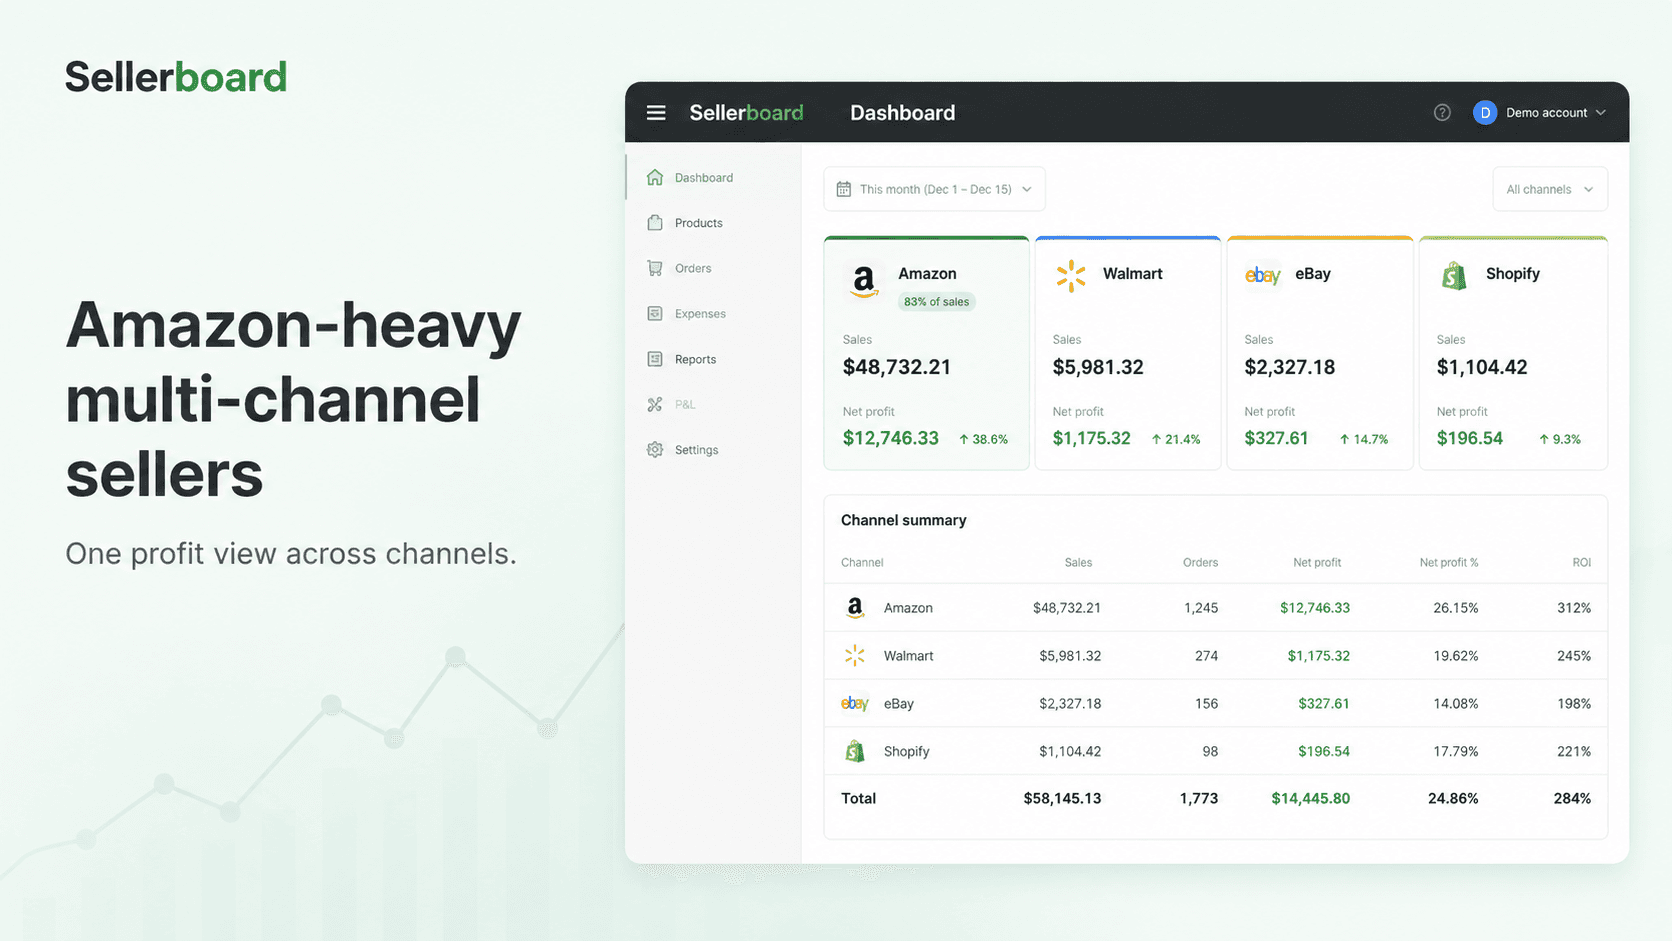The height and width of the screenshot is (941, 1672).
Task: Click the Settings gear icon
Action: pos(655,450)
